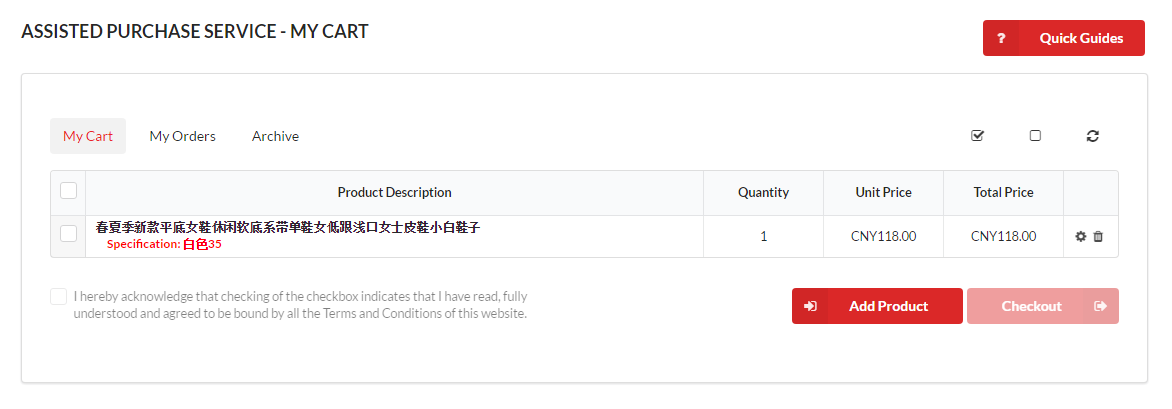This screenshot has width=1172, height=409.
Task: Click the refresh cart icon
Action: click(x=1093, y=136)
